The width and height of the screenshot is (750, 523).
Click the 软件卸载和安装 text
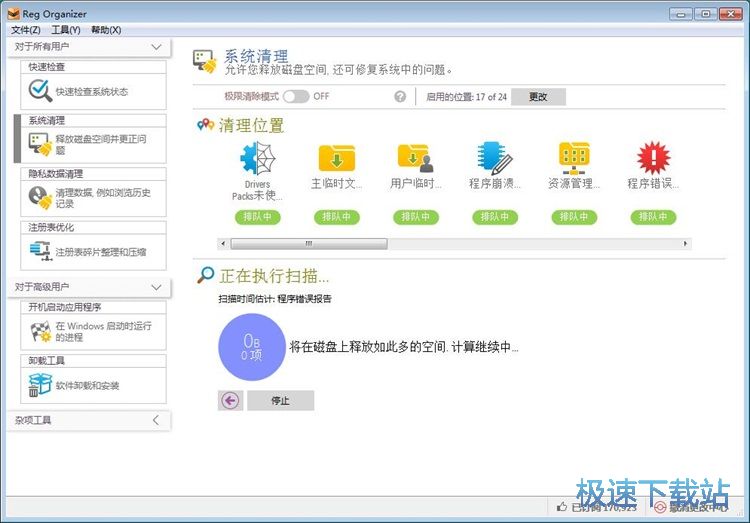tap(88, 385)
